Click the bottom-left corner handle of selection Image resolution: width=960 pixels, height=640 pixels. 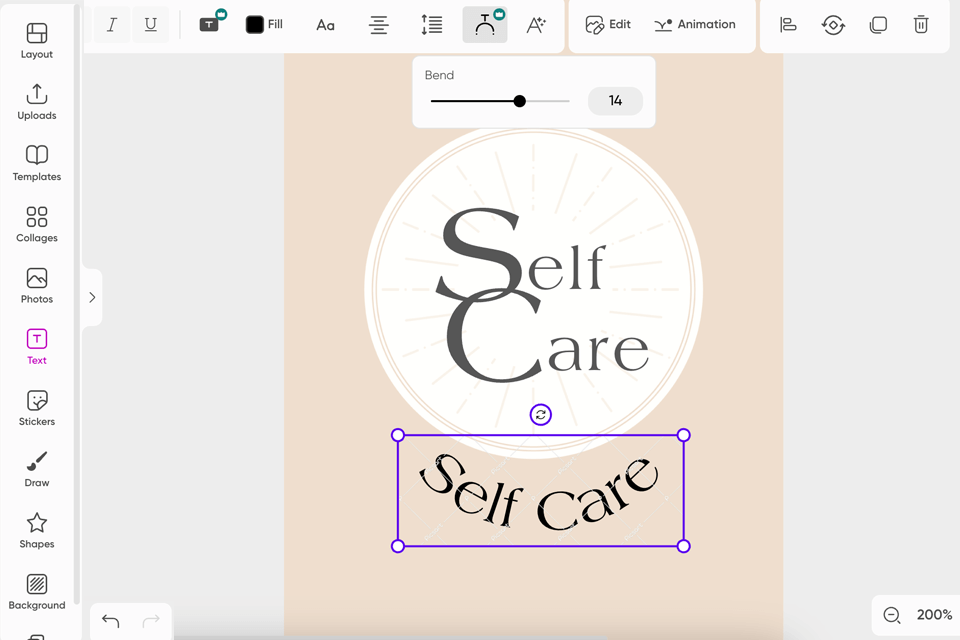[398, 546]
